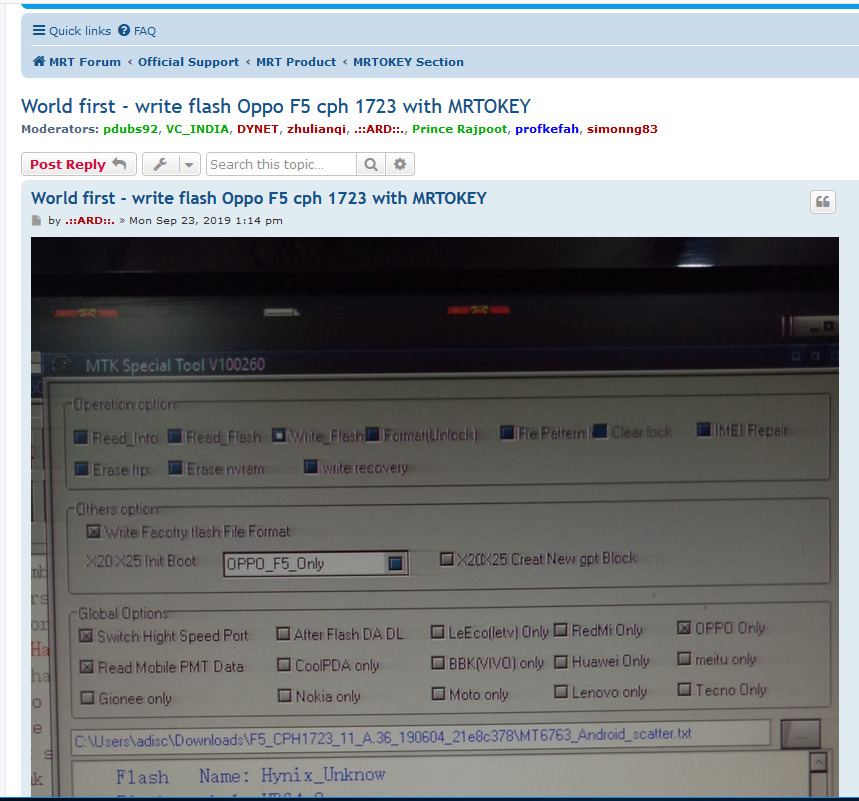Toggle Erase nvram option in photo
Image resolution: width=859 pixels, height=801 pixels.
coord(175,468)
